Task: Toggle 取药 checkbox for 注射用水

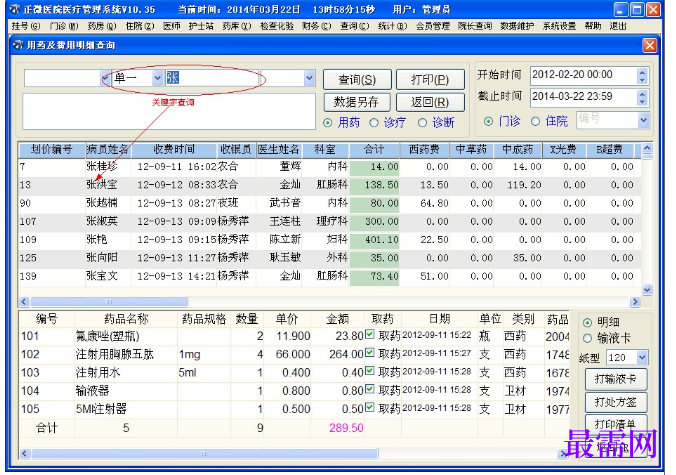Action: (x=369, y=371)
